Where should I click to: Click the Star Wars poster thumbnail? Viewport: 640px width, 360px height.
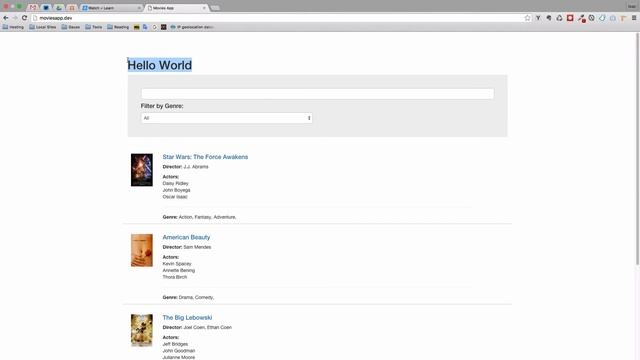pos(142,170)
